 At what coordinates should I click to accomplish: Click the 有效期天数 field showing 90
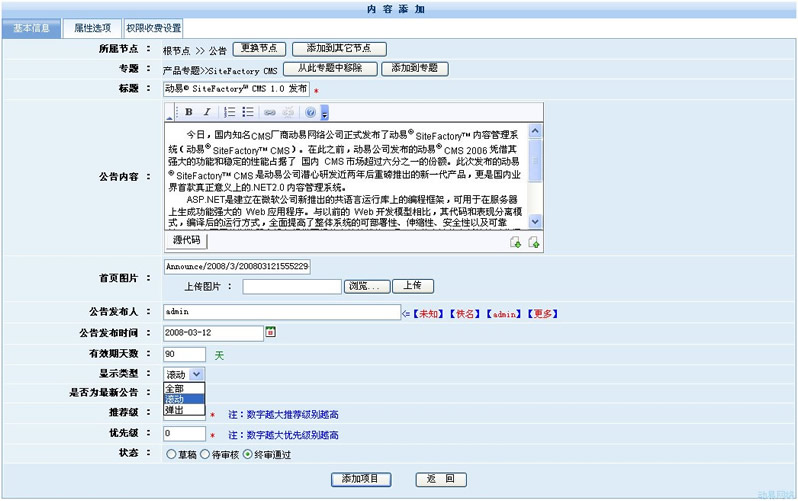[185, 354]
